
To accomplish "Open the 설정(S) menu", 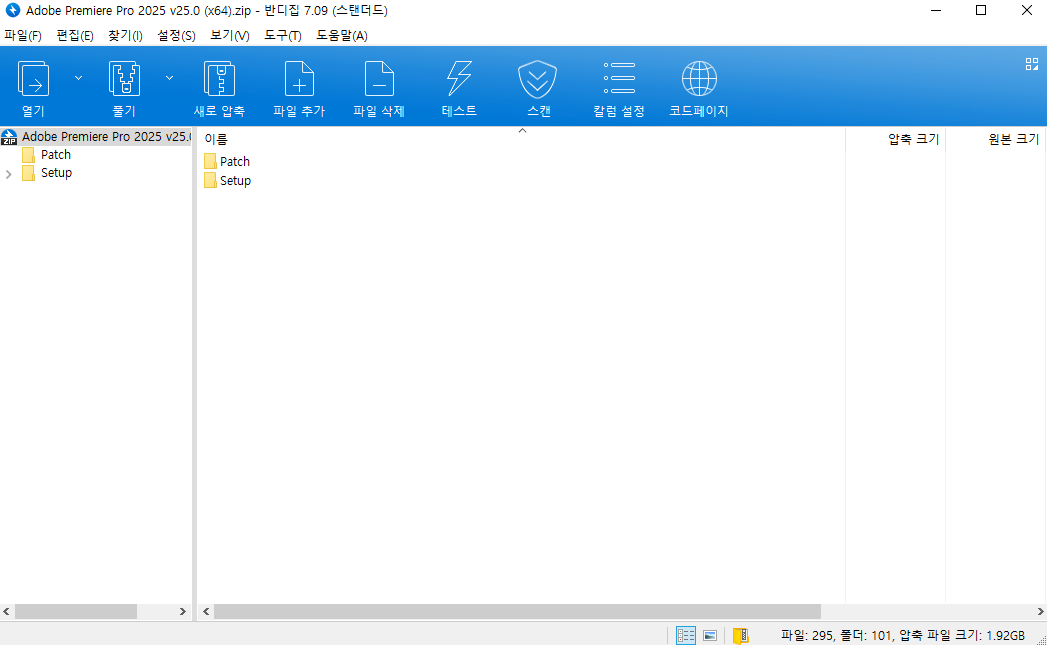I will (176, 35).
